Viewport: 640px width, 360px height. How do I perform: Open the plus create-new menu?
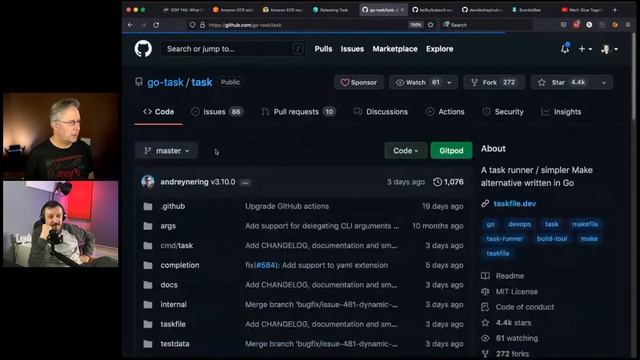click(585, 49)
